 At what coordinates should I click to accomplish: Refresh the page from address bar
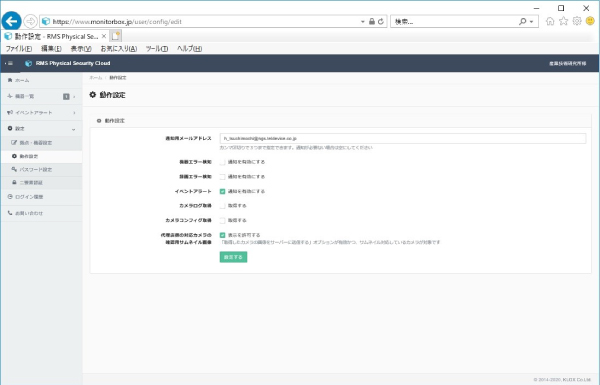pyautogui.click(x=381, y=21)
